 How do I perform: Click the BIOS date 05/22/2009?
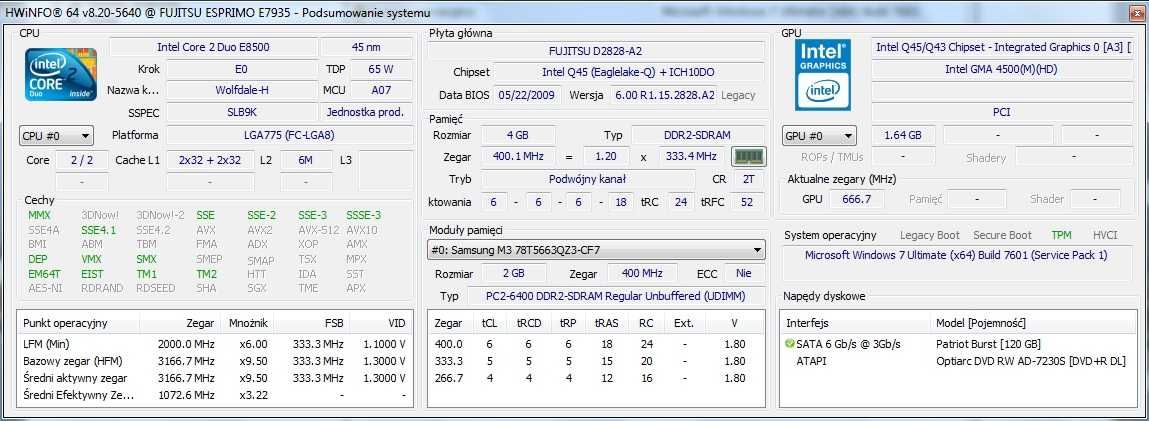(529, 95)
